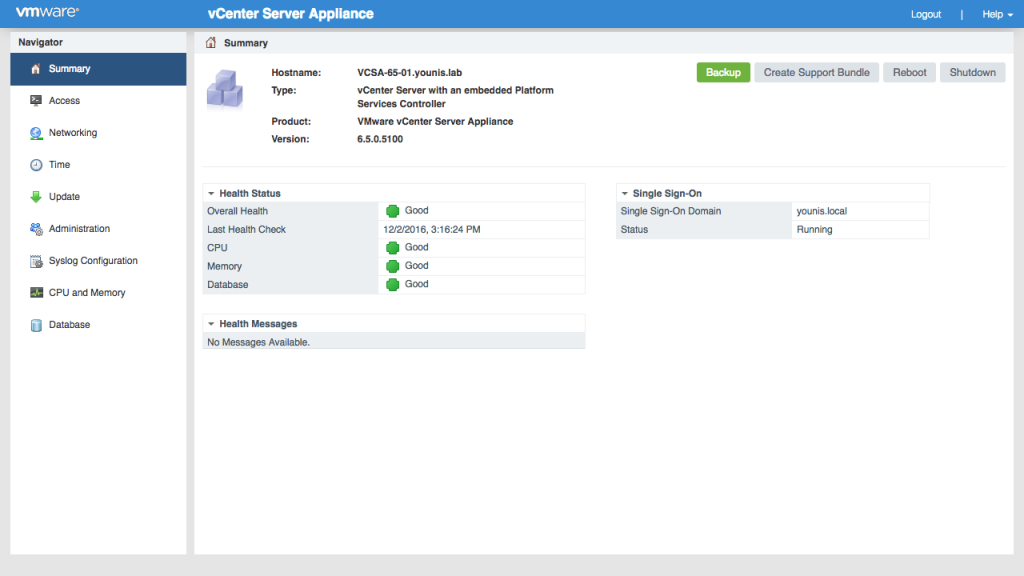The width and height of the screenshot is (1024, 576).
Task: Click the green Database health status icon
Action: pyautogui.click(x=392, y=284)
